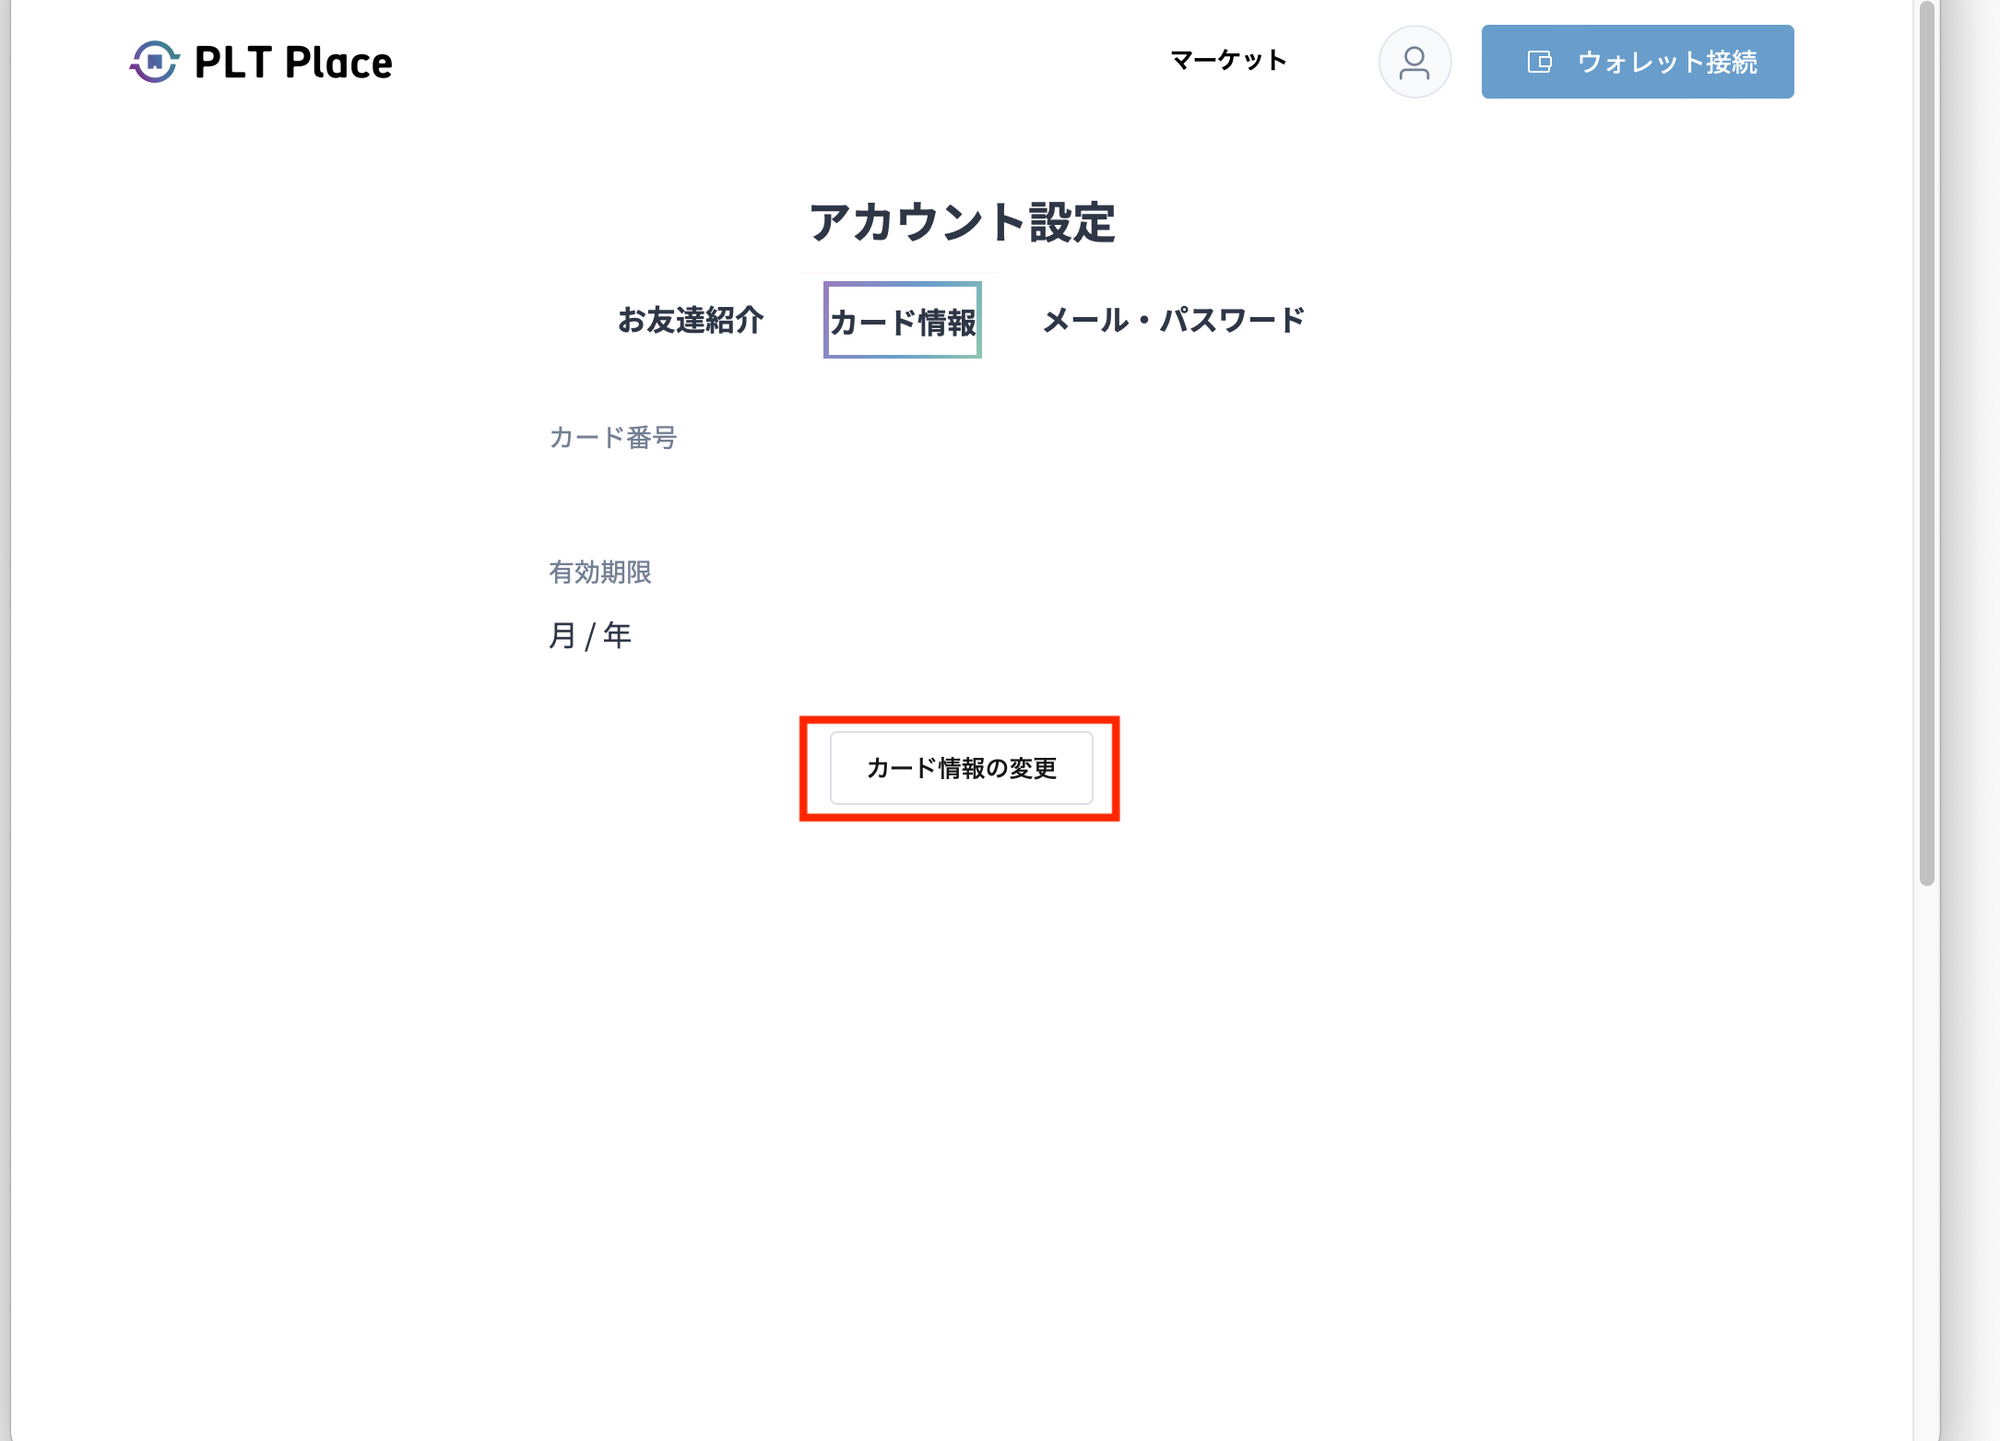Click the 月 month placeholder text
This screenshot has width=2000, height=1441.
pos(562,636)
